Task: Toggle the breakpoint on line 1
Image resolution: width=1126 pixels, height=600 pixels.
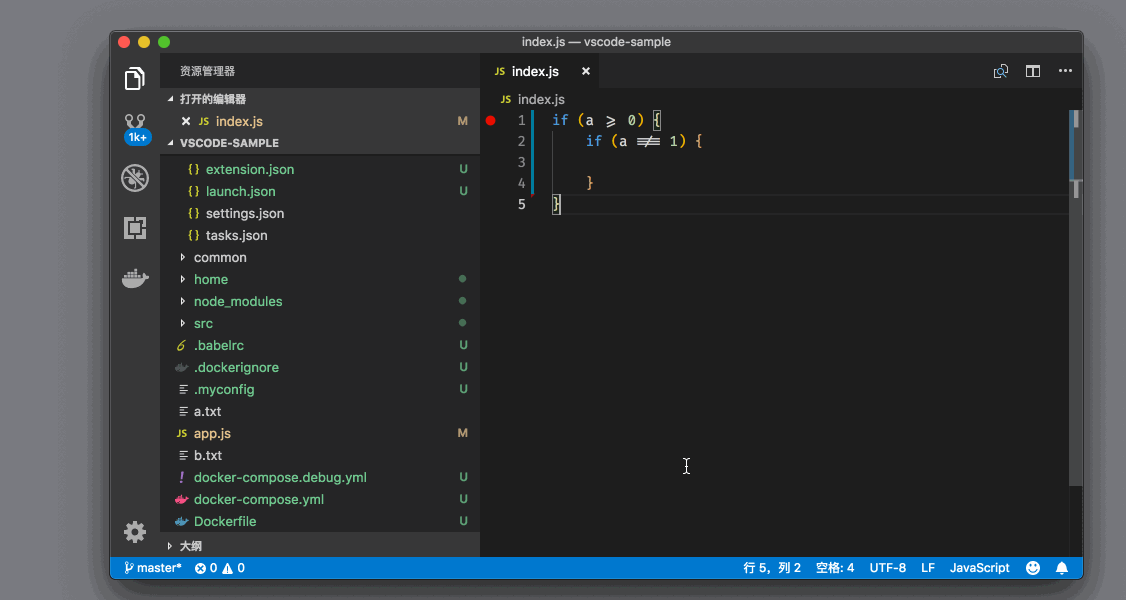Action: [x=491, y=120]
